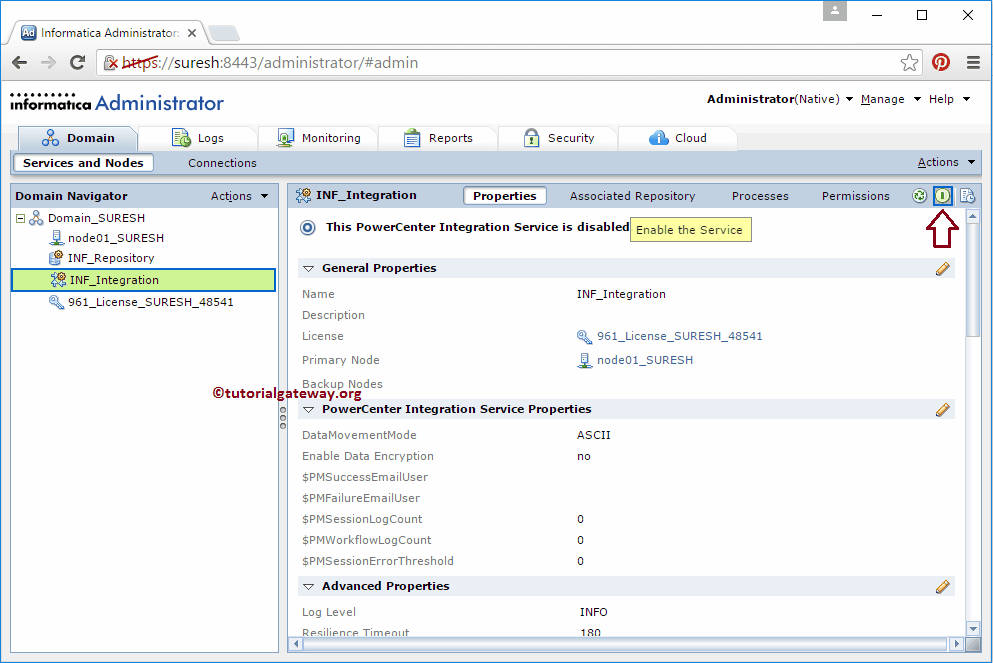This screenshot has width=993, height=663.
Task: Click the refresh service icon
Action: (919, 195)
